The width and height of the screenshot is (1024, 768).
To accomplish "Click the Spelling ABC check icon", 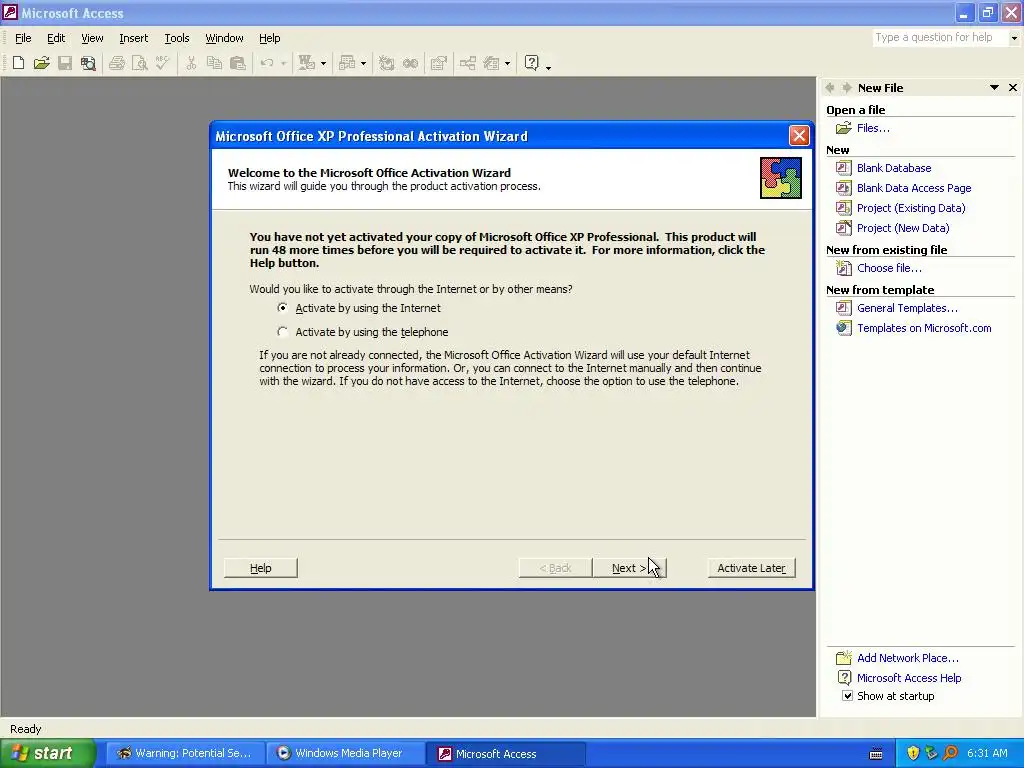I will tap(163, 63).
